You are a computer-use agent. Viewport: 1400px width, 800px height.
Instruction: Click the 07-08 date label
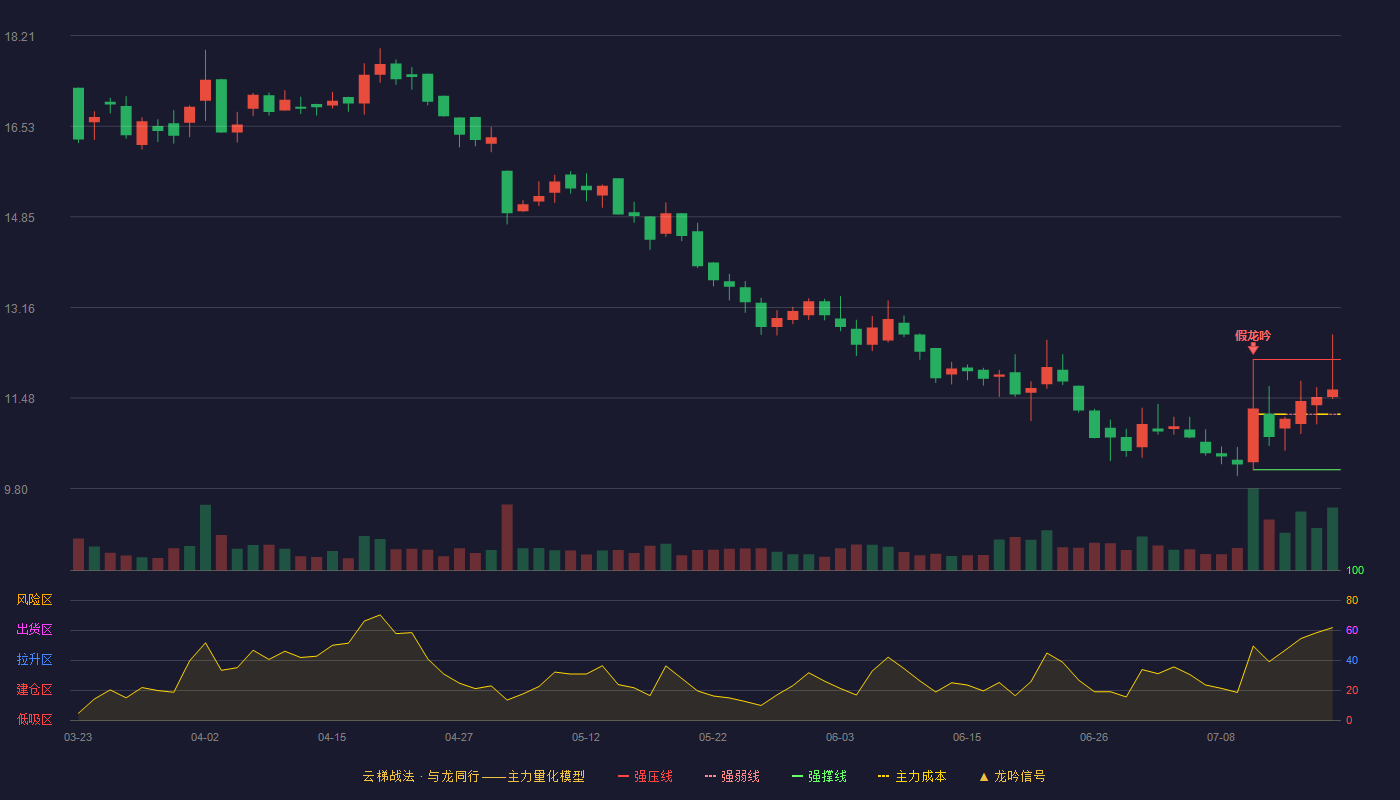coord(1221,737)
